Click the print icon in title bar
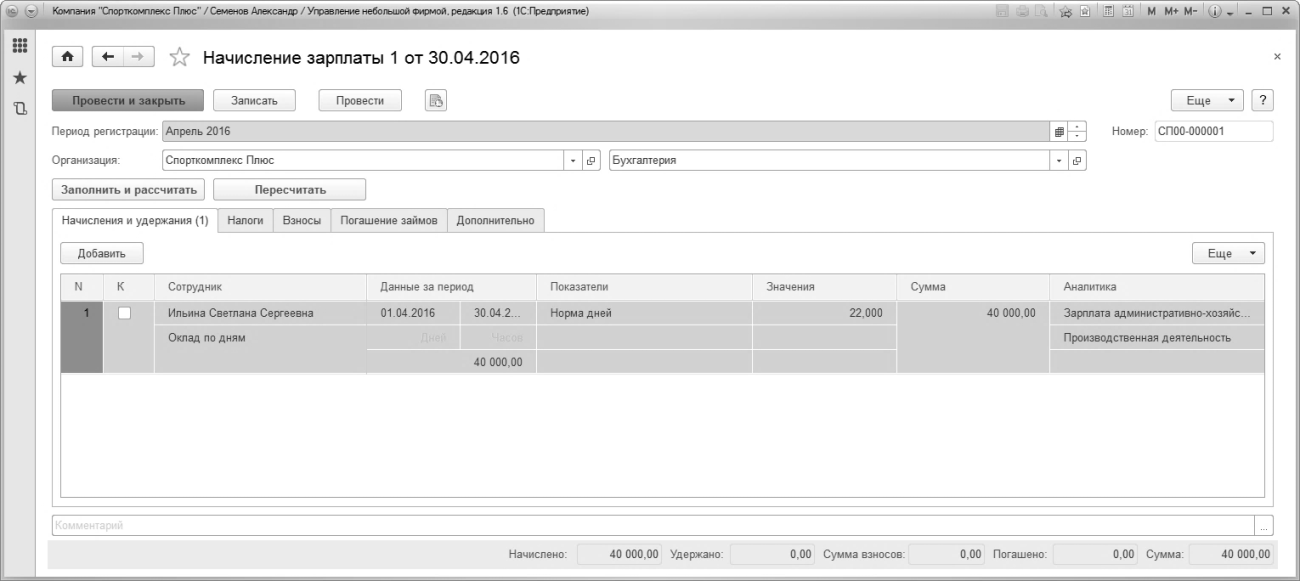Image resolution: width=1300 pixels, height=581 pixels. (x=1022, y=11)
